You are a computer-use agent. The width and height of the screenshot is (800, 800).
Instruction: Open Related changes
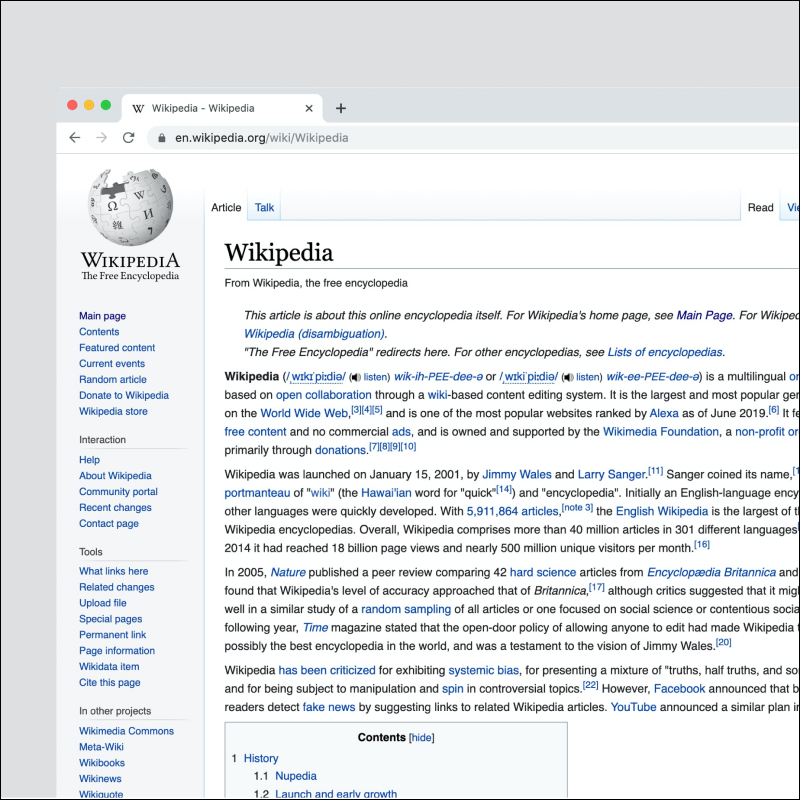[117, 587]
